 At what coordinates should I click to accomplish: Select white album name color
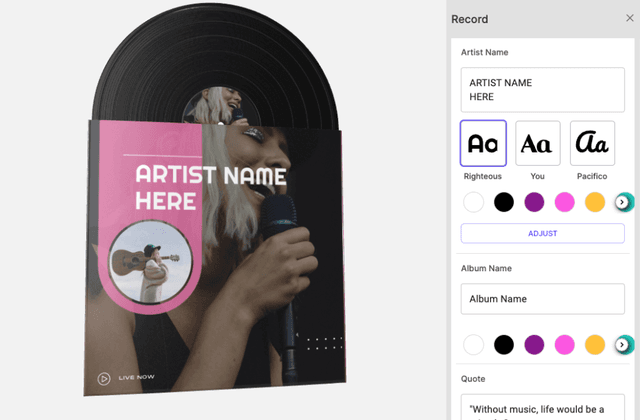click(x=473, y=345)
